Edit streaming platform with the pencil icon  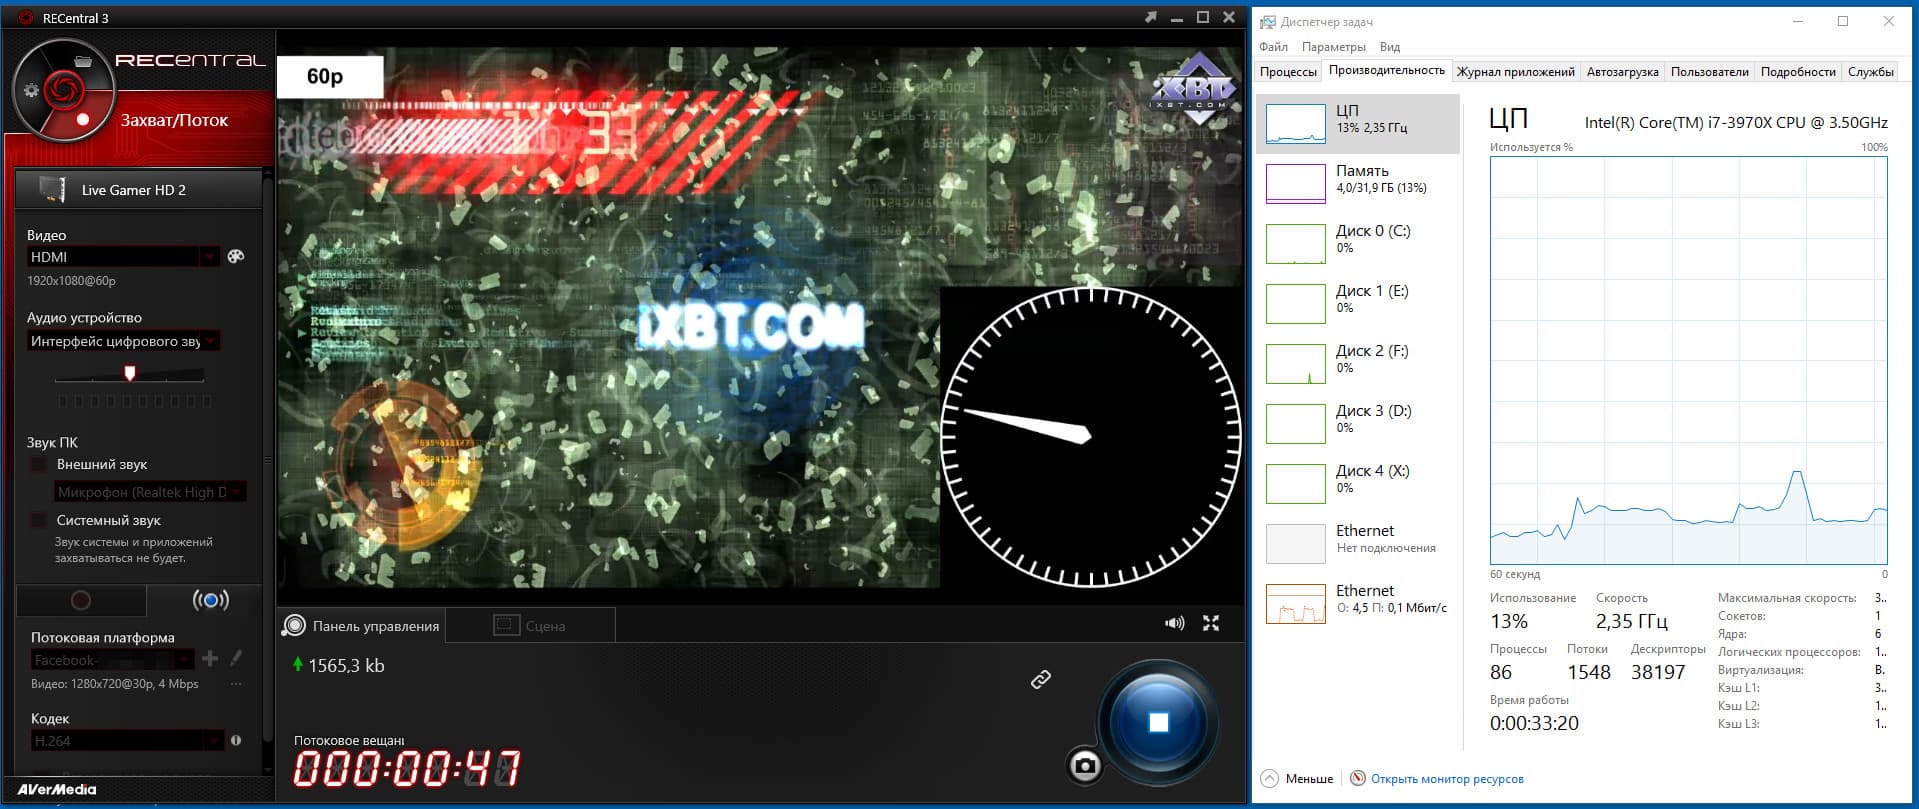[x=236, y=658]
